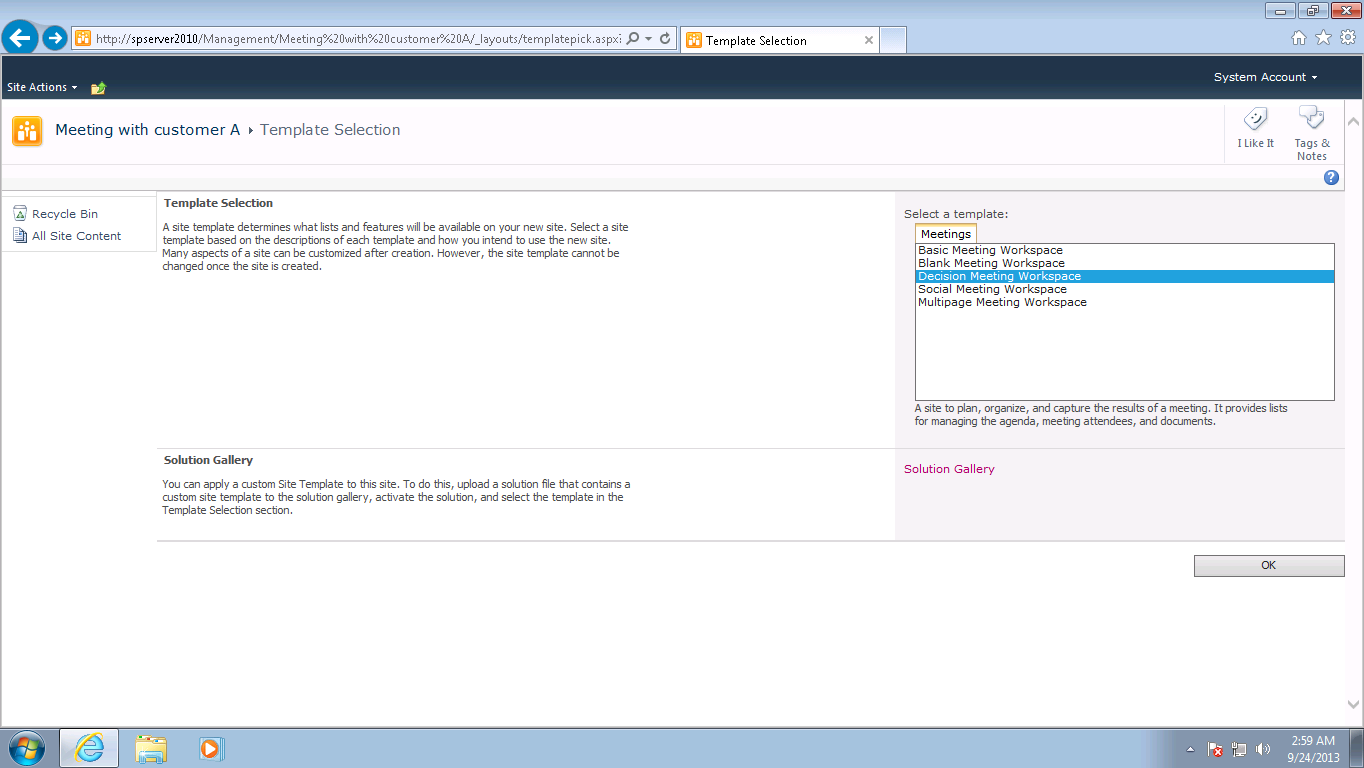Switch to the Meetings tab

tap(945, 233)
